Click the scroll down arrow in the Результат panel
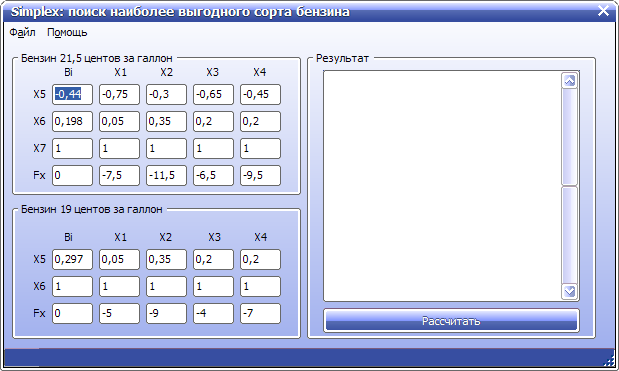619x371 pixels. click(x=569, y=291)
